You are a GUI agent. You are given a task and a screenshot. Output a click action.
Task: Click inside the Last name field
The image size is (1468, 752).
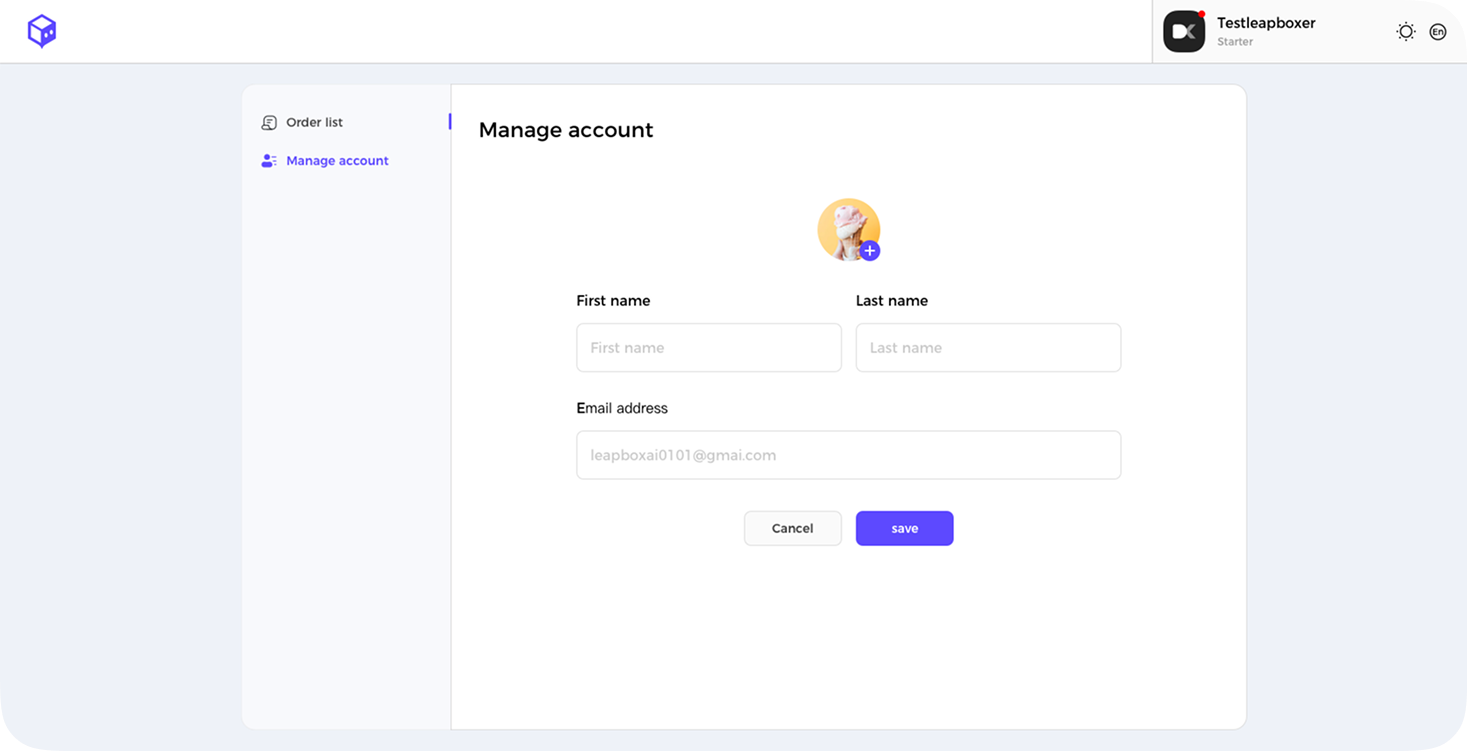988,347
